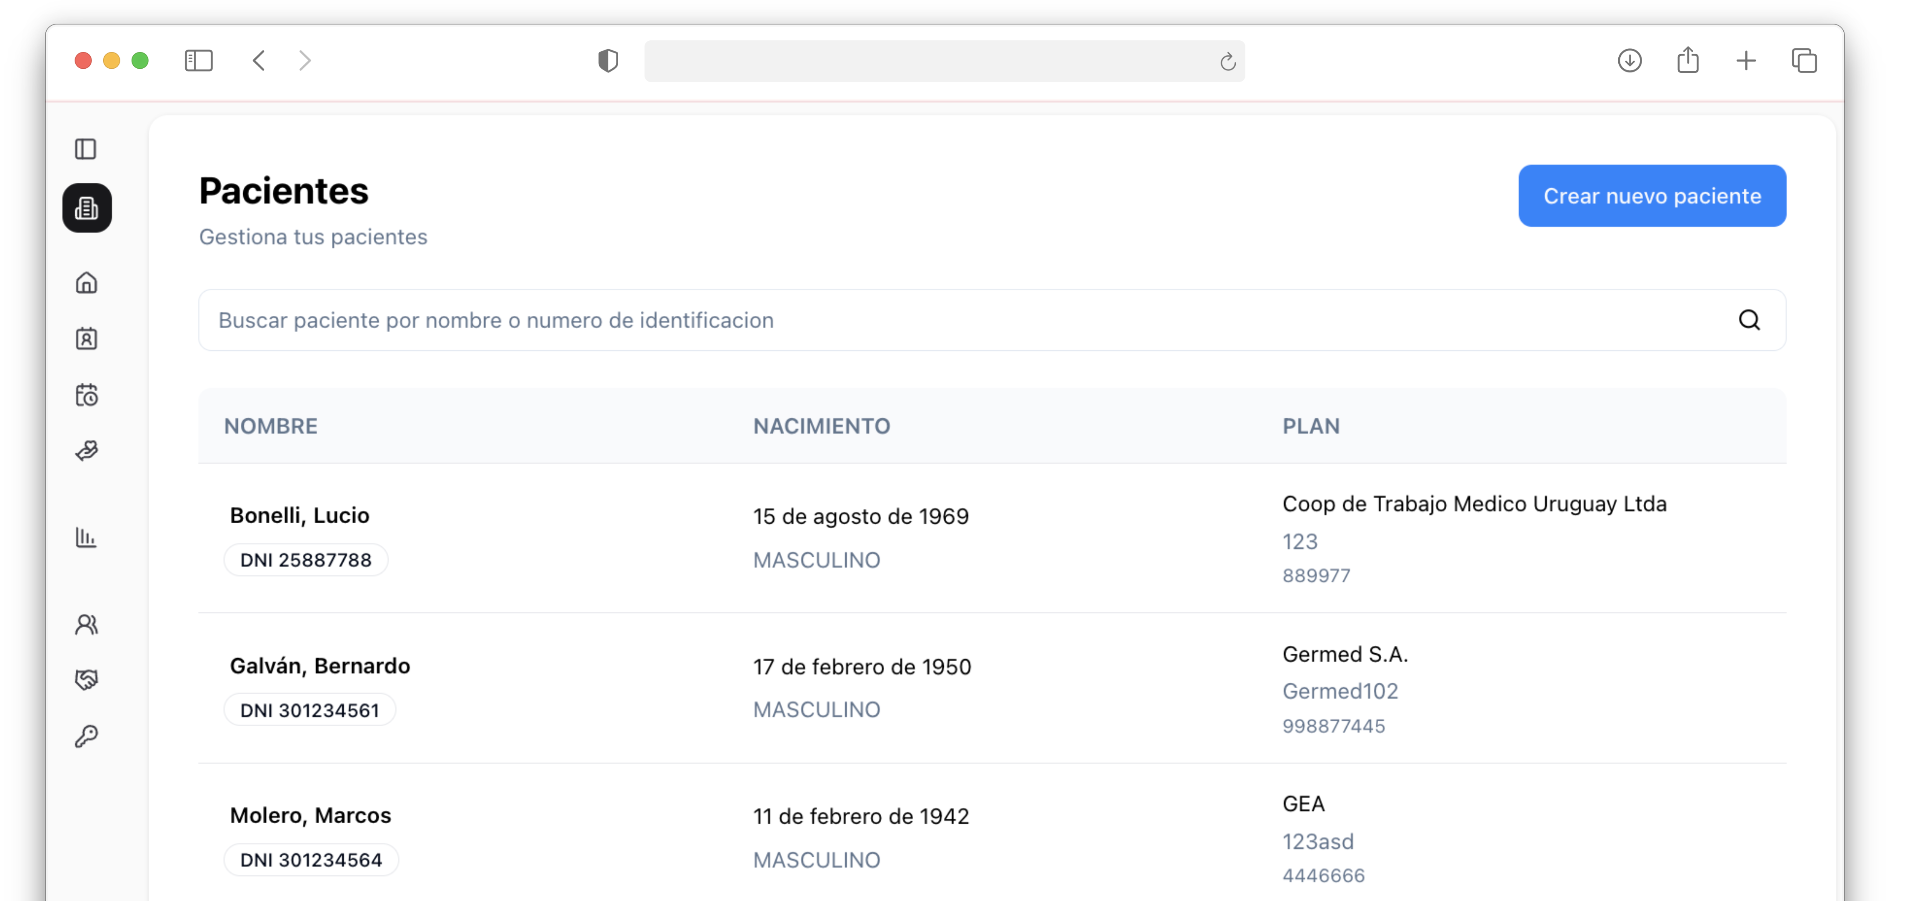Toggle the application sidebar collapse icon

point(87,148)
